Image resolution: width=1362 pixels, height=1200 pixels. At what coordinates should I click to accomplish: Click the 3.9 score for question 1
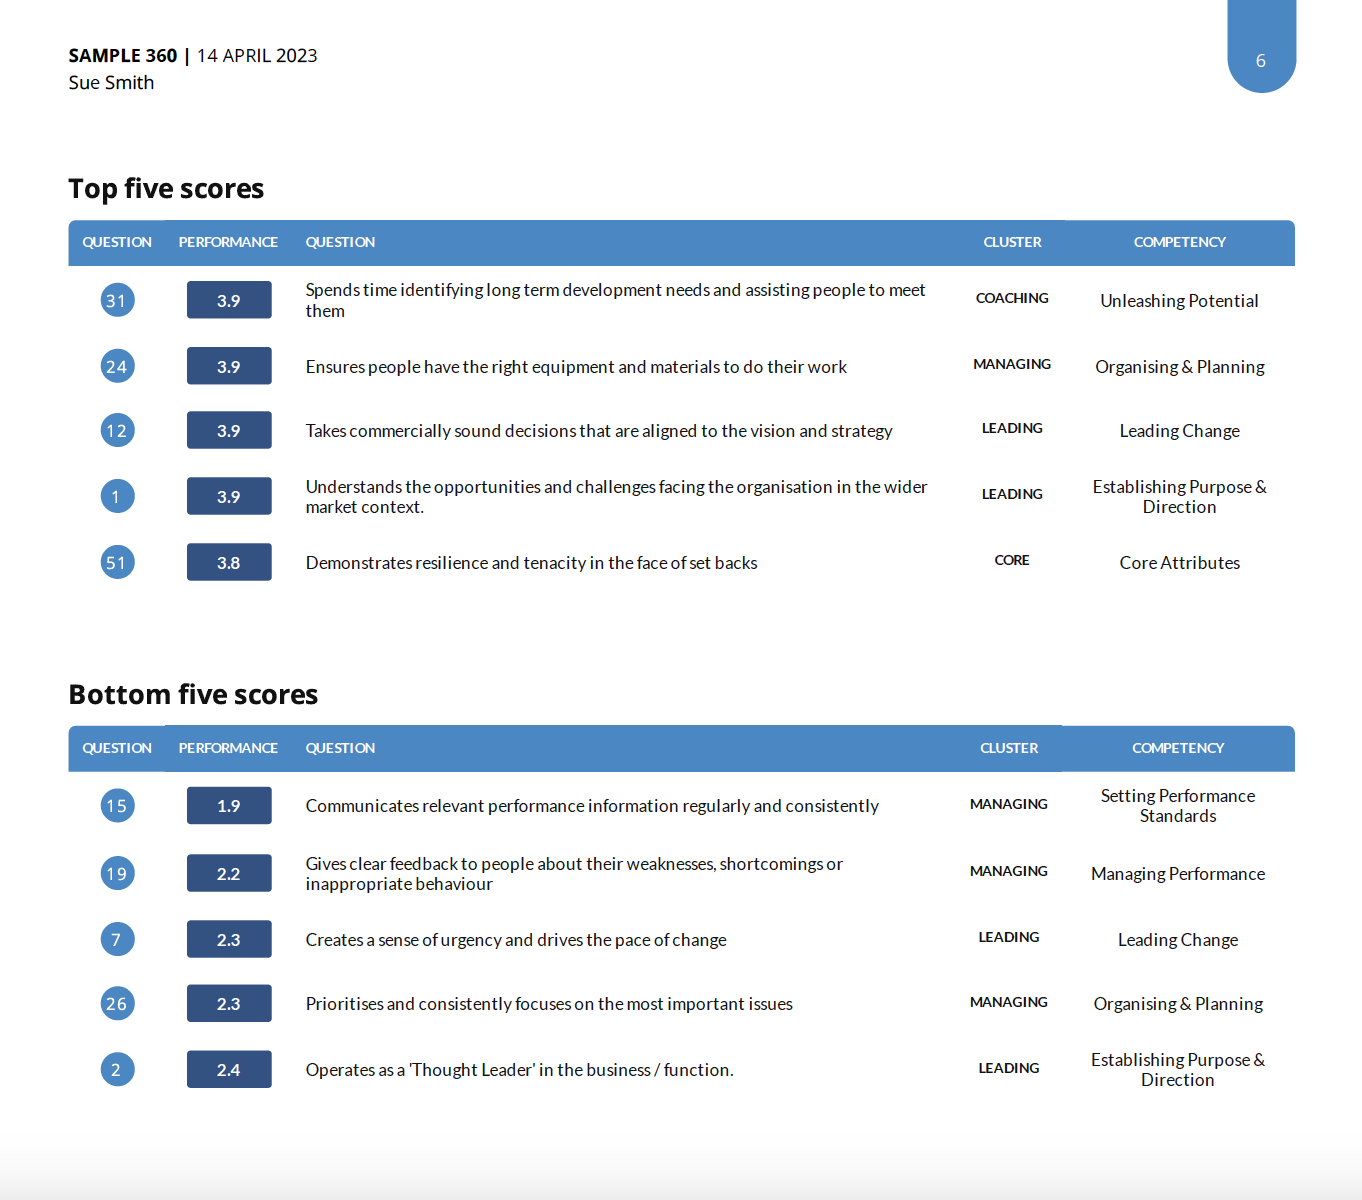pyautogui.click(x=229, y=496)
